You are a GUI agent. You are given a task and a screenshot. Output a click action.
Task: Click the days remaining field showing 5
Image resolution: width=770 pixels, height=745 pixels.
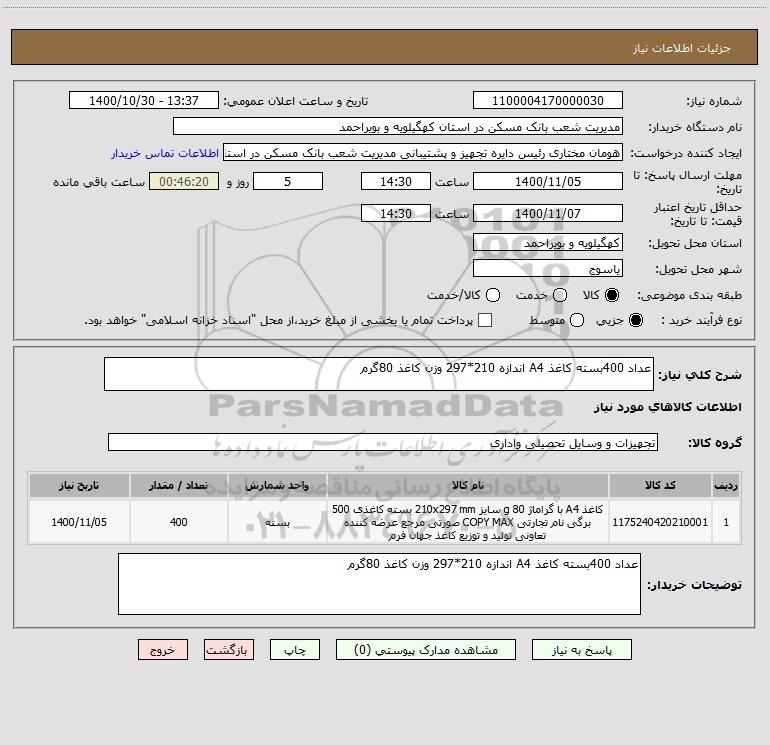coord(288,181)
